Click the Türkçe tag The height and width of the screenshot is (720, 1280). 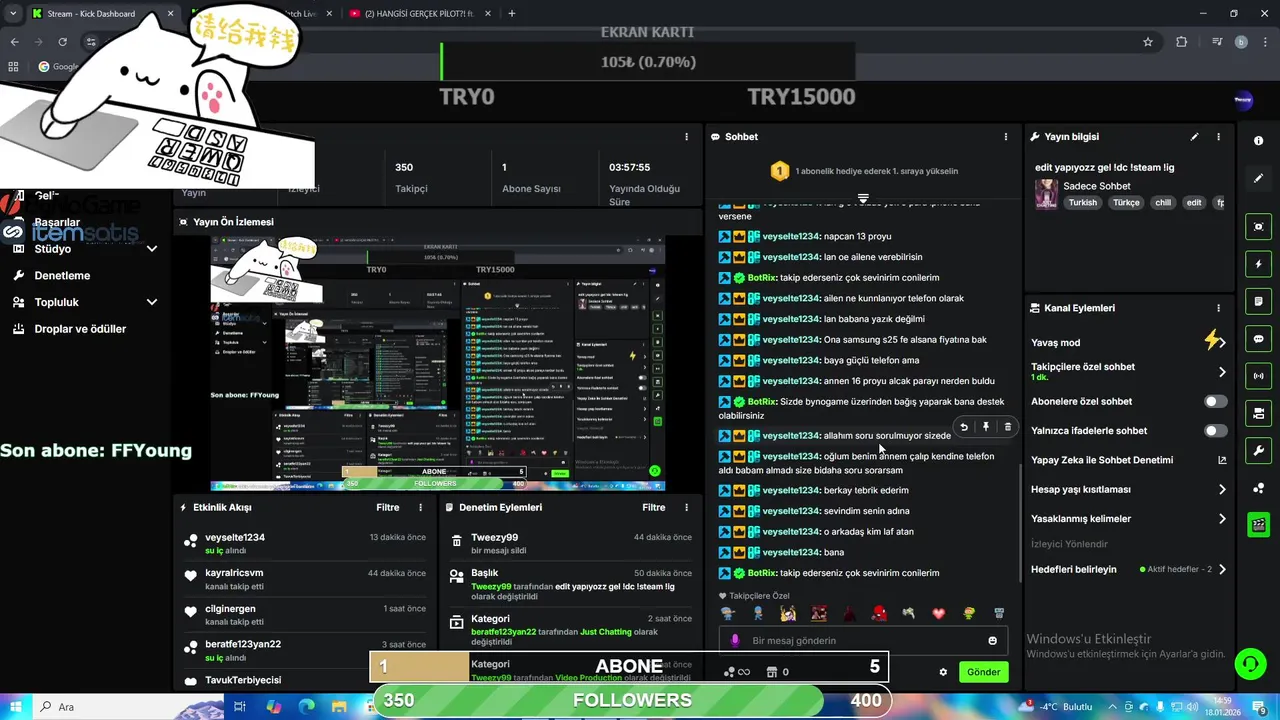click(x=1126, y=202)
